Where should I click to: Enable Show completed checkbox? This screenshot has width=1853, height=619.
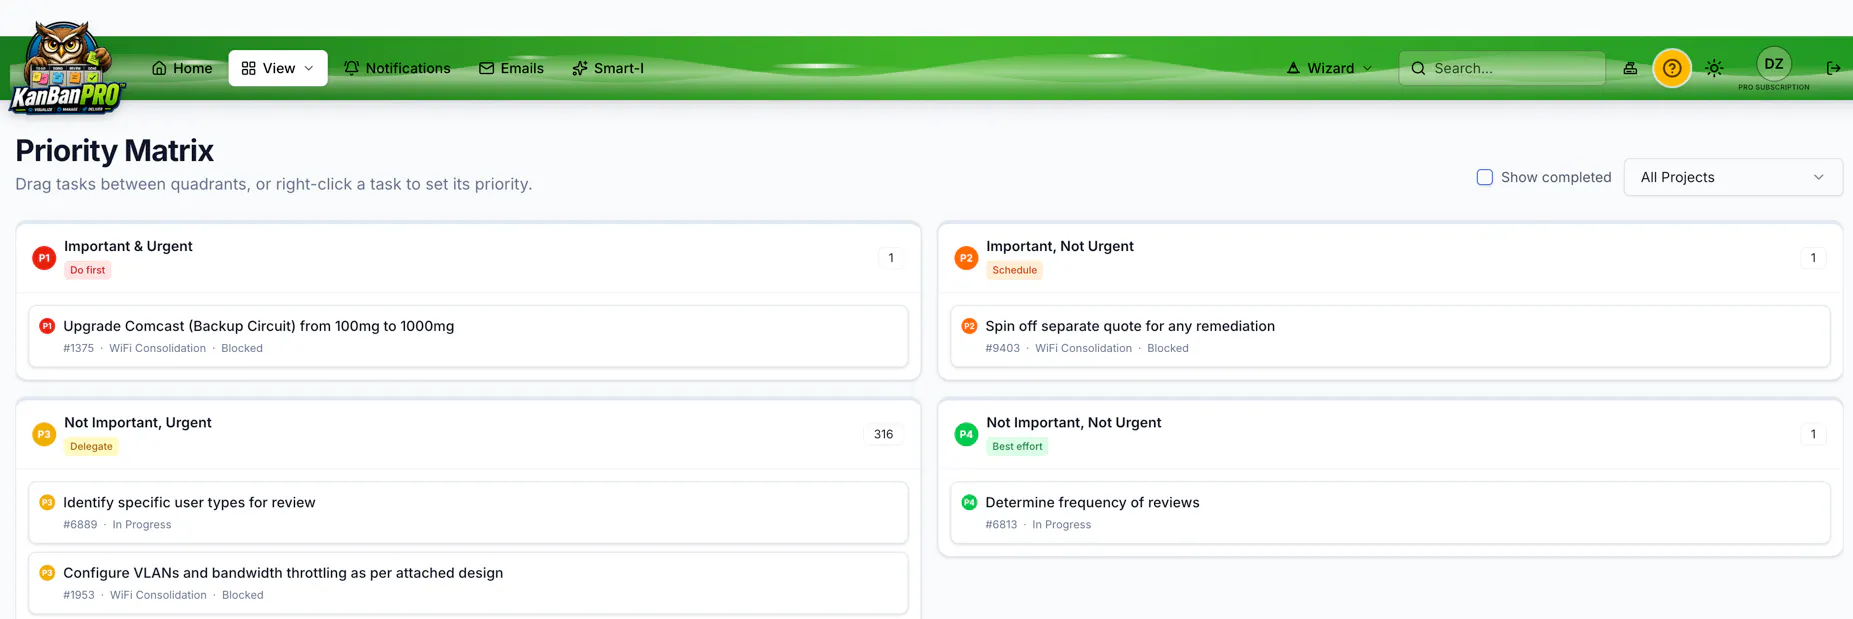pos(1485,177)
